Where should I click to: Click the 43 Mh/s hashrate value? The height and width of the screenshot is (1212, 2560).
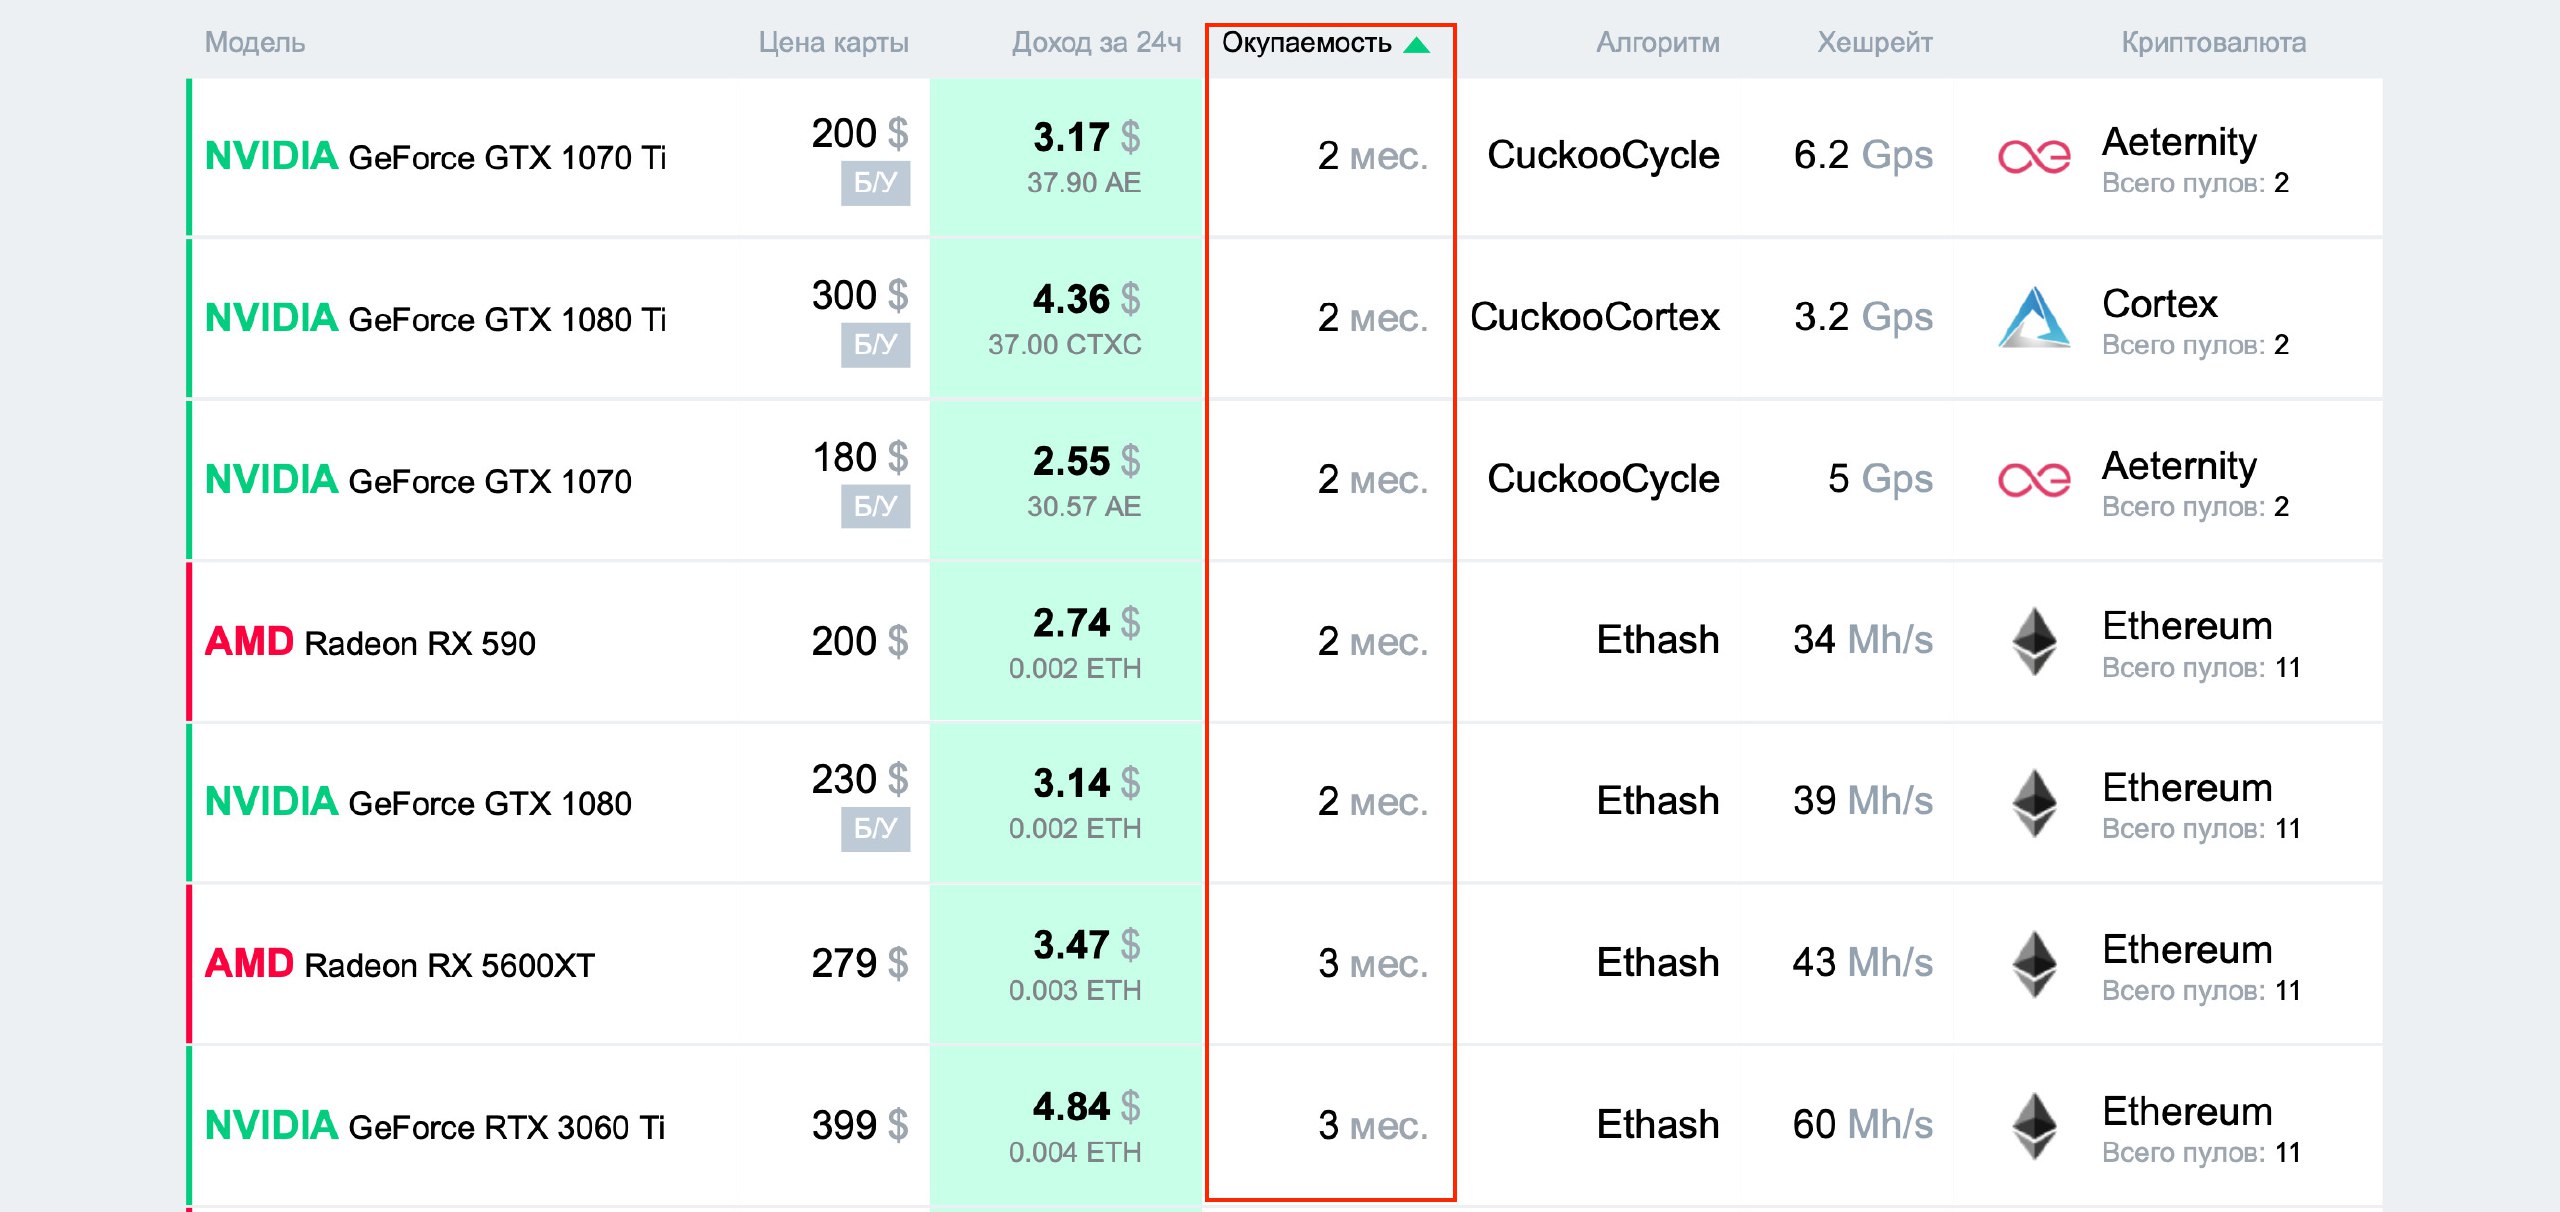tap(1863, 963)
